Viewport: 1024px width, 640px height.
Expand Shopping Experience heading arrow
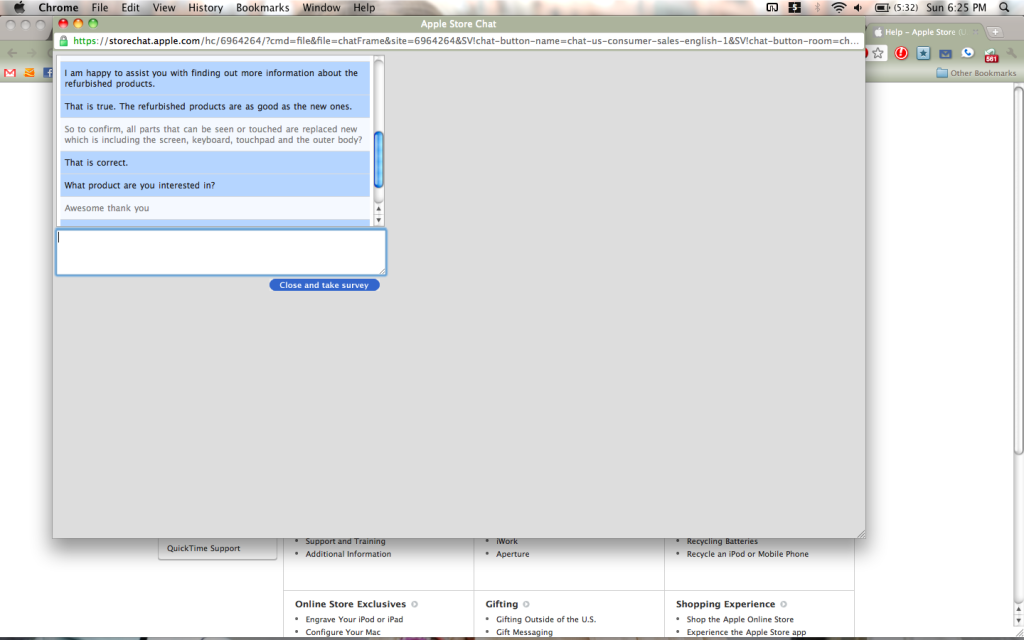tap(784, 604)
